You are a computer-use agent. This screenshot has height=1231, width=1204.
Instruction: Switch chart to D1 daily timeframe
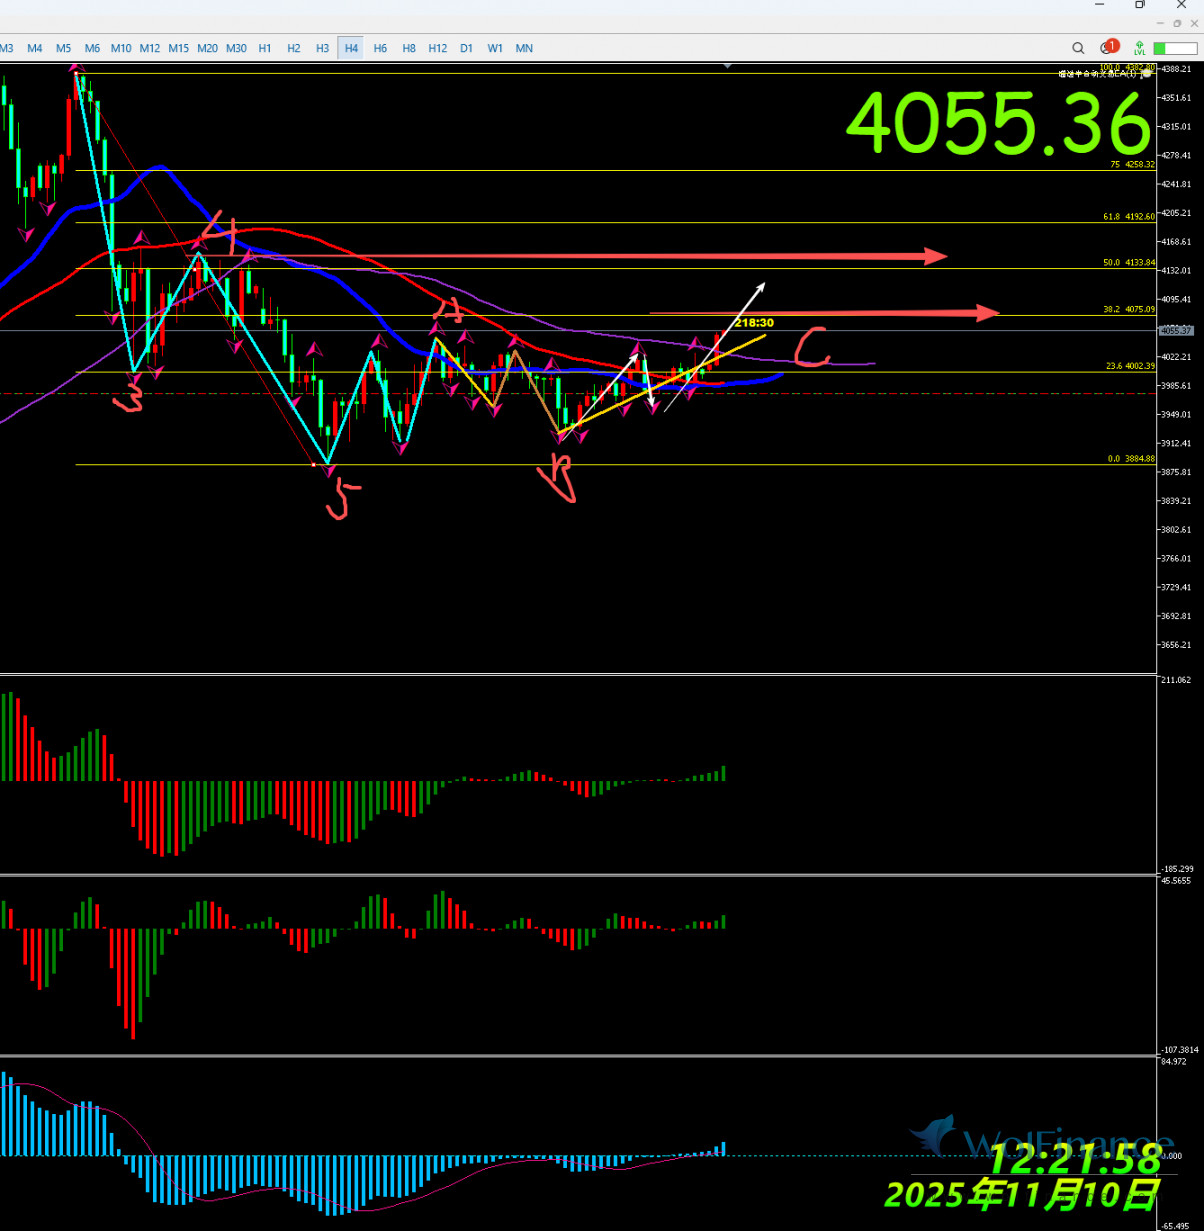coord(466,48)
